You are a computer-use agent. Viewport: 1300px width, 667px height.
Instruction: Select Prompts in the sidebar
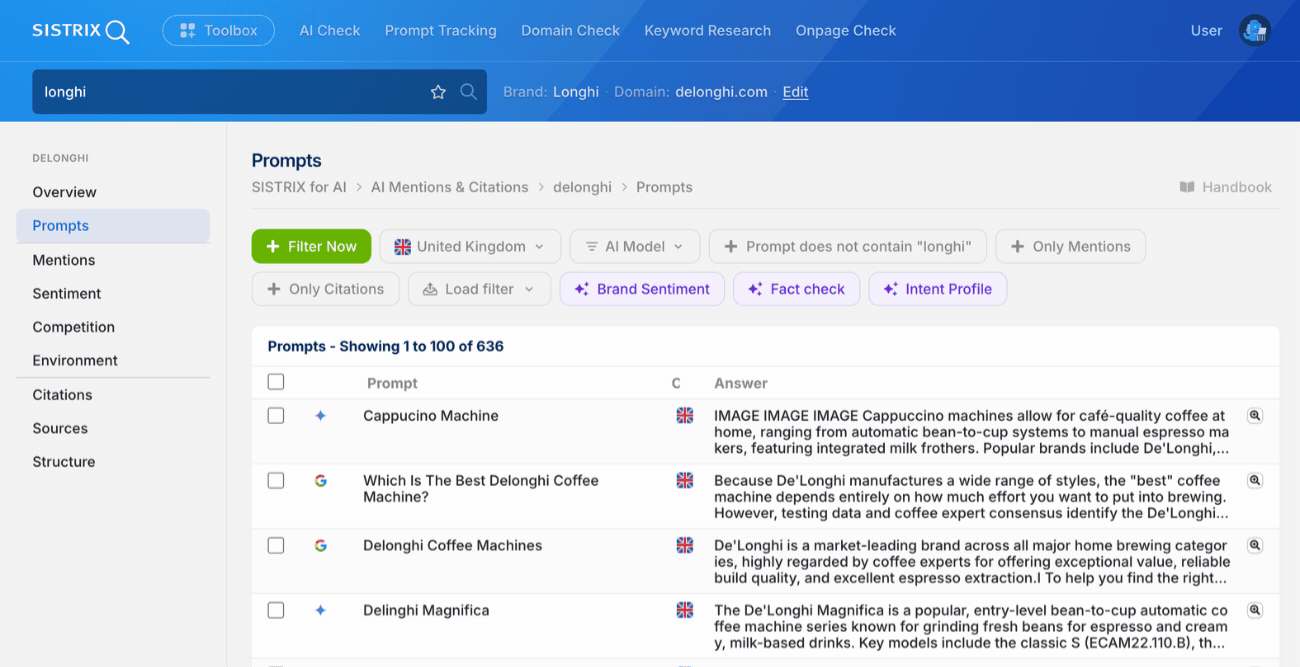(113, 226)
